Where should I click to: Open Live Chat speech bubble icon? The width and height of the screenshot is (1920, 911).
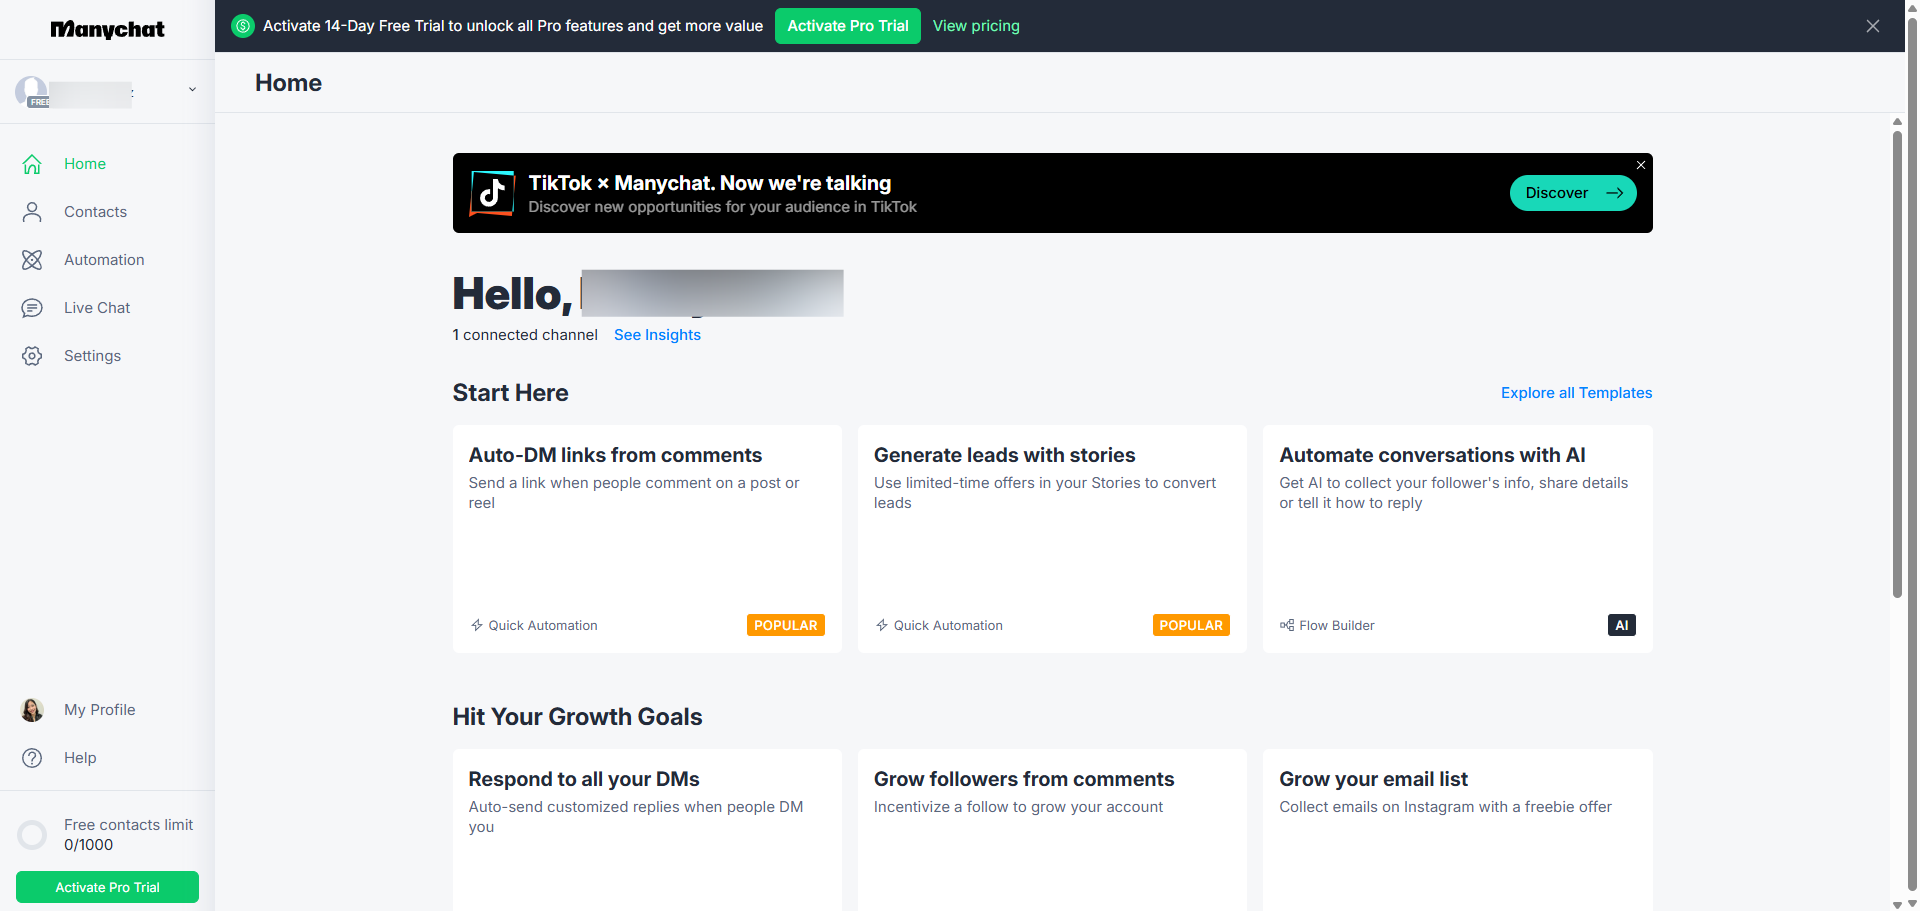[32, 308]
